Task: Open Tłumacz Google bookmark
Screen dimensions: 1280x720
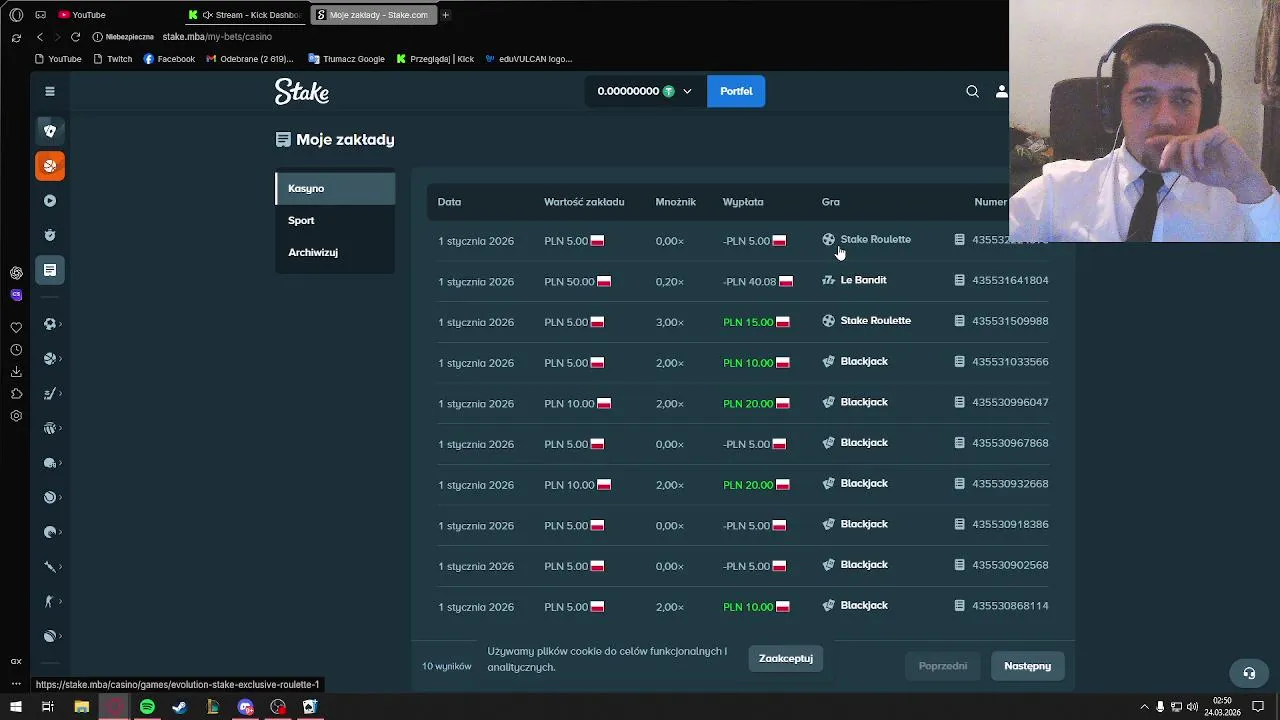Action: (346, 59)
